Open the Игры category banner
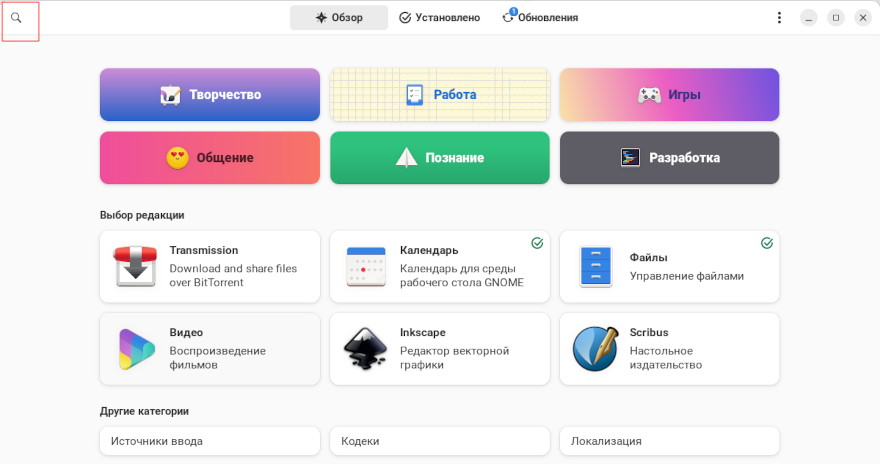The height and width of the screenshot is (464, 880). [669, 95]
